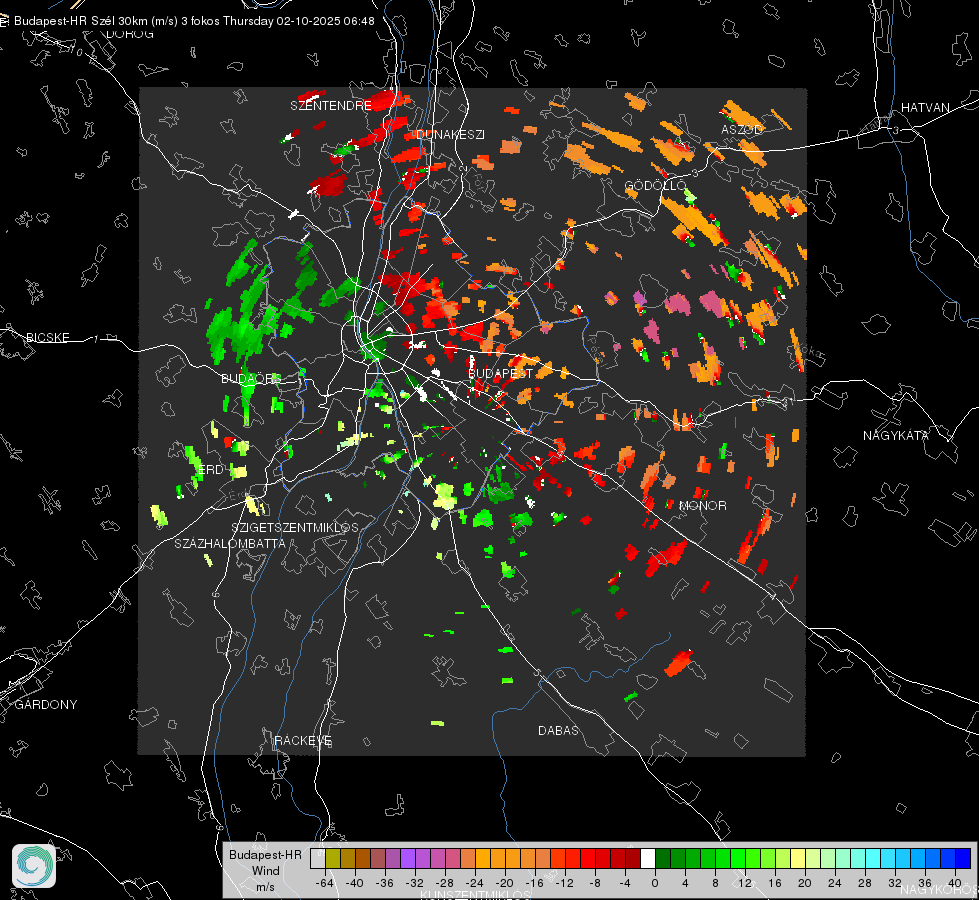Click the MONOR city label

[x=702, y=506]
